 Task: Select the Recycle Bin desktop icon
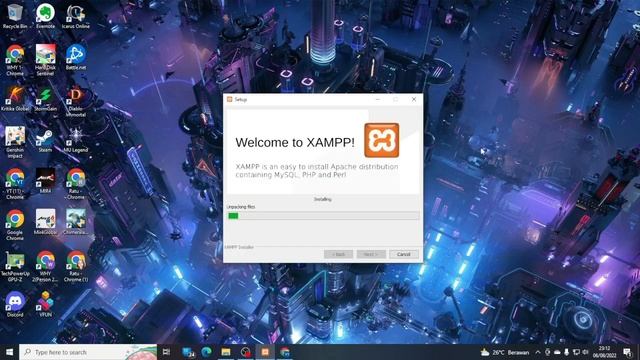point(15,16)
